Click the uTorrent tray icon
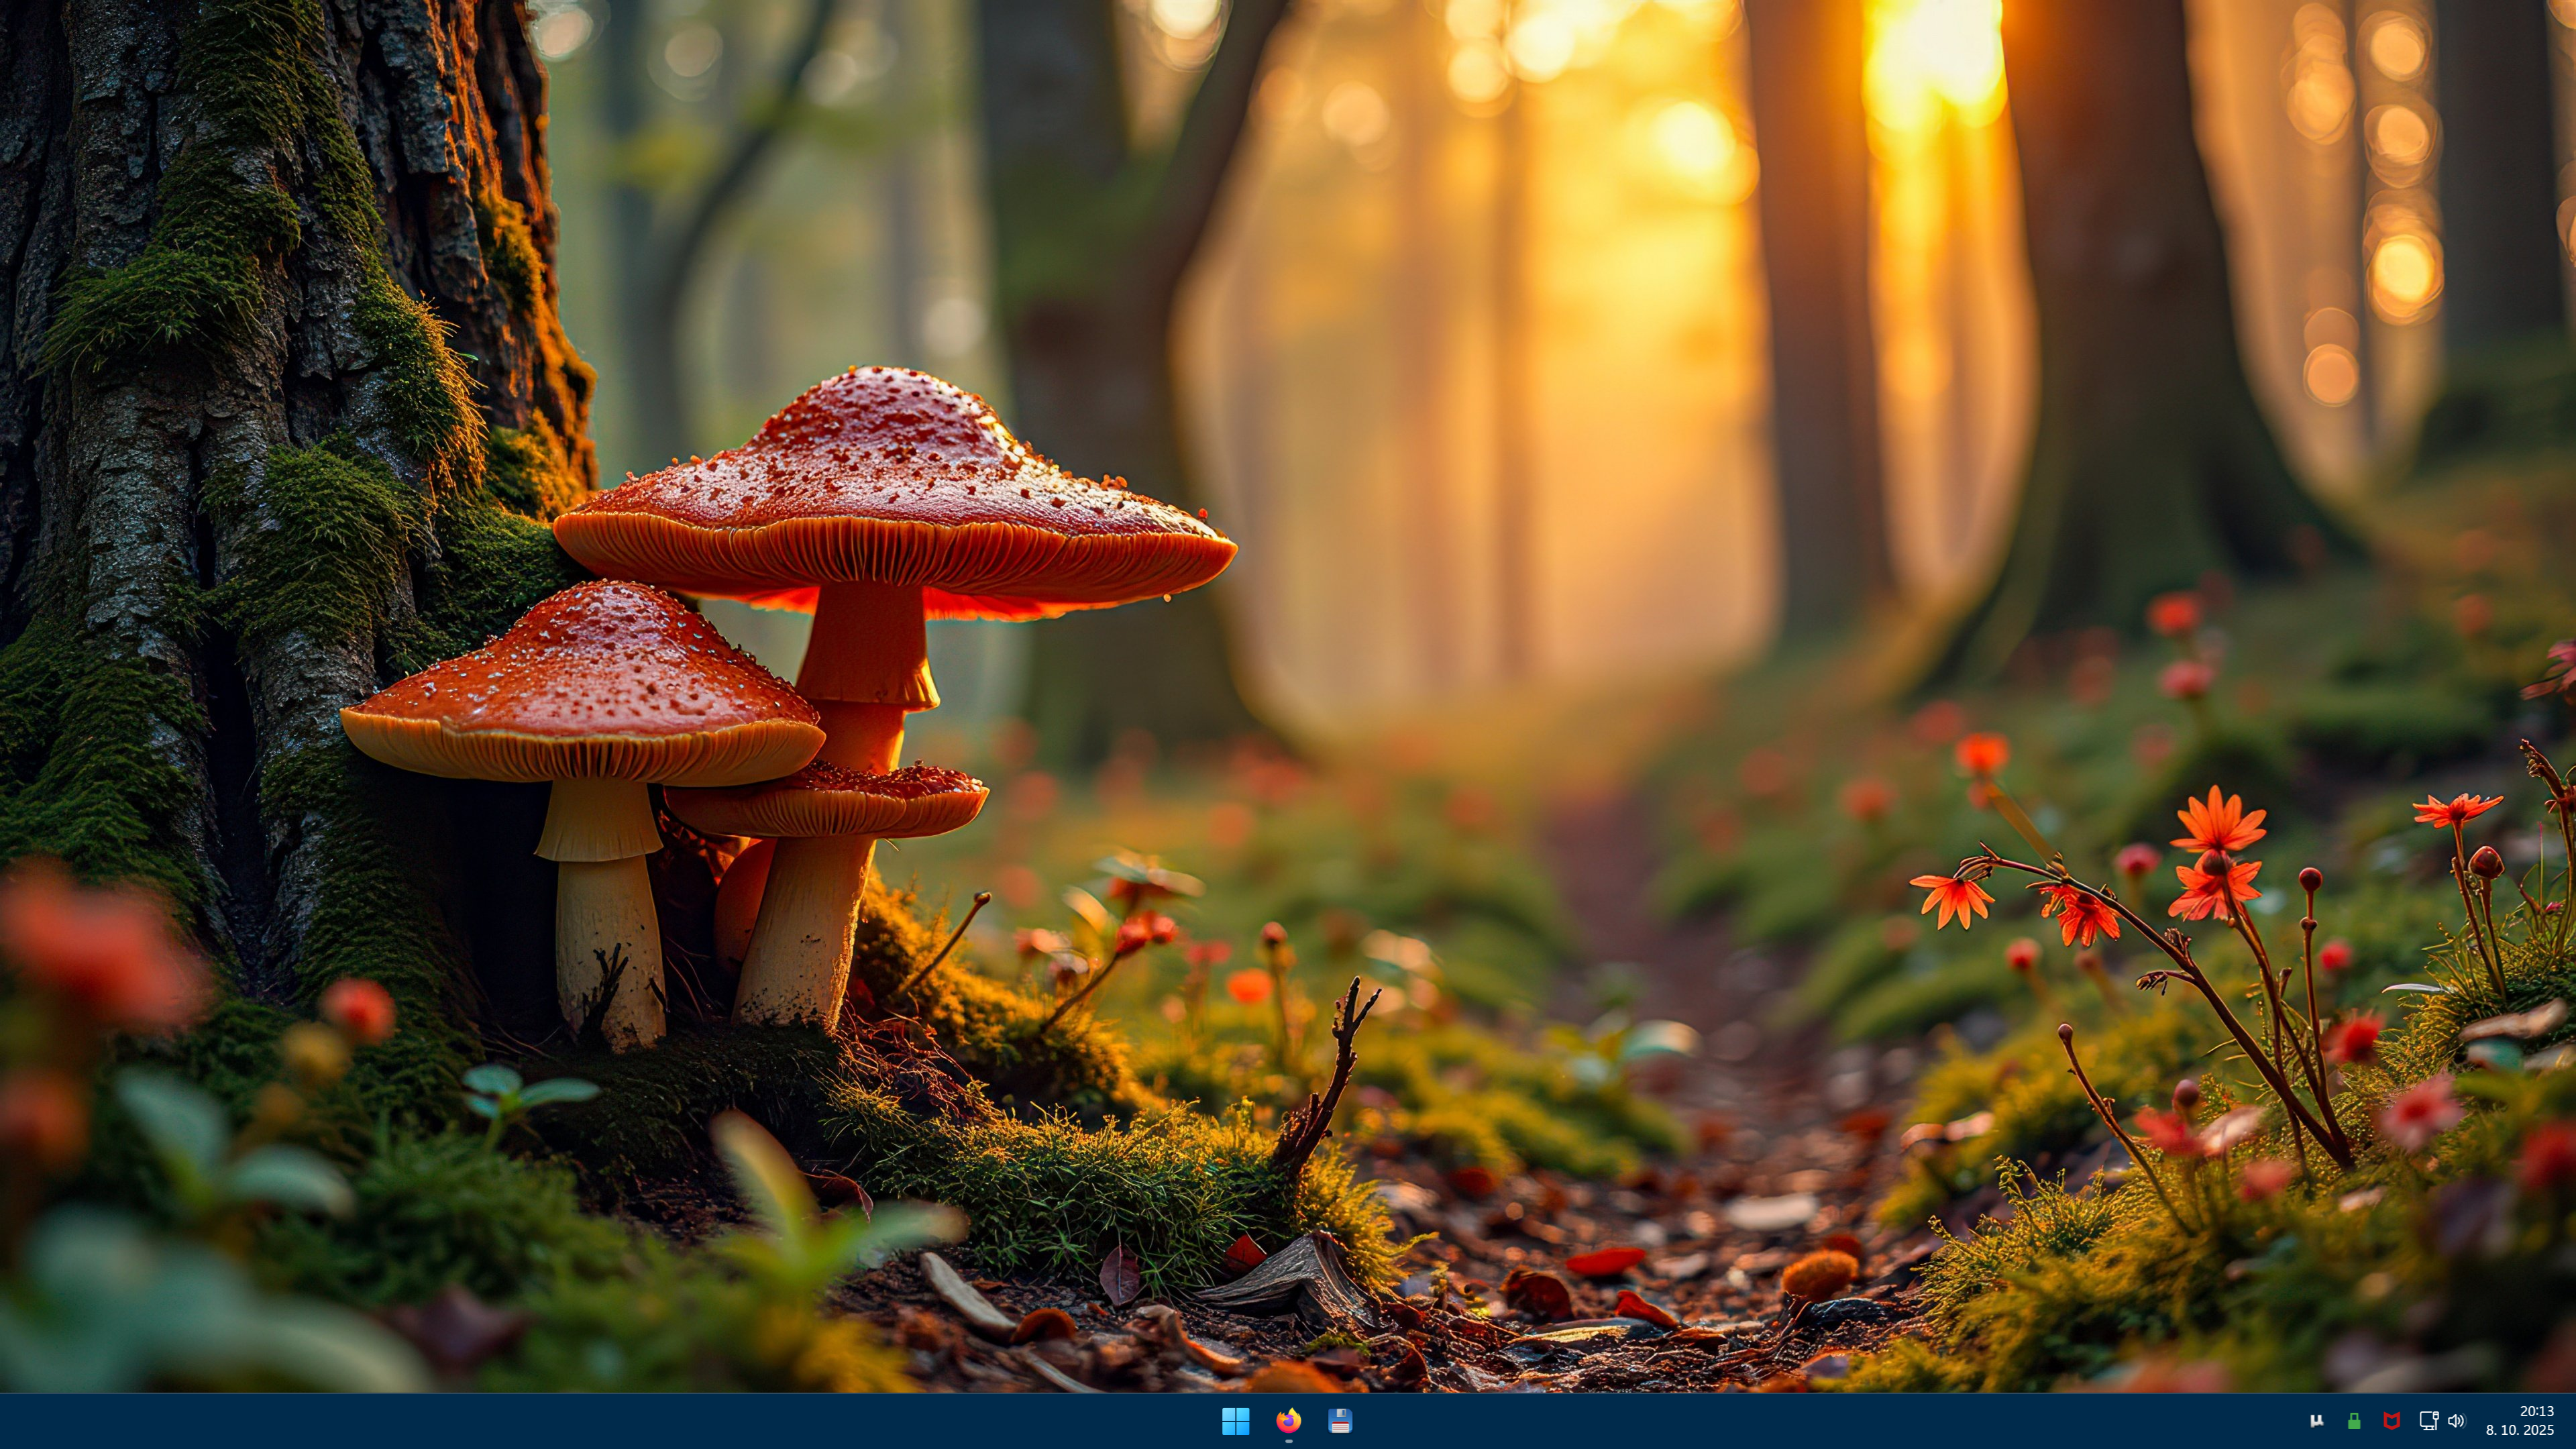 click(2316, 1421)
